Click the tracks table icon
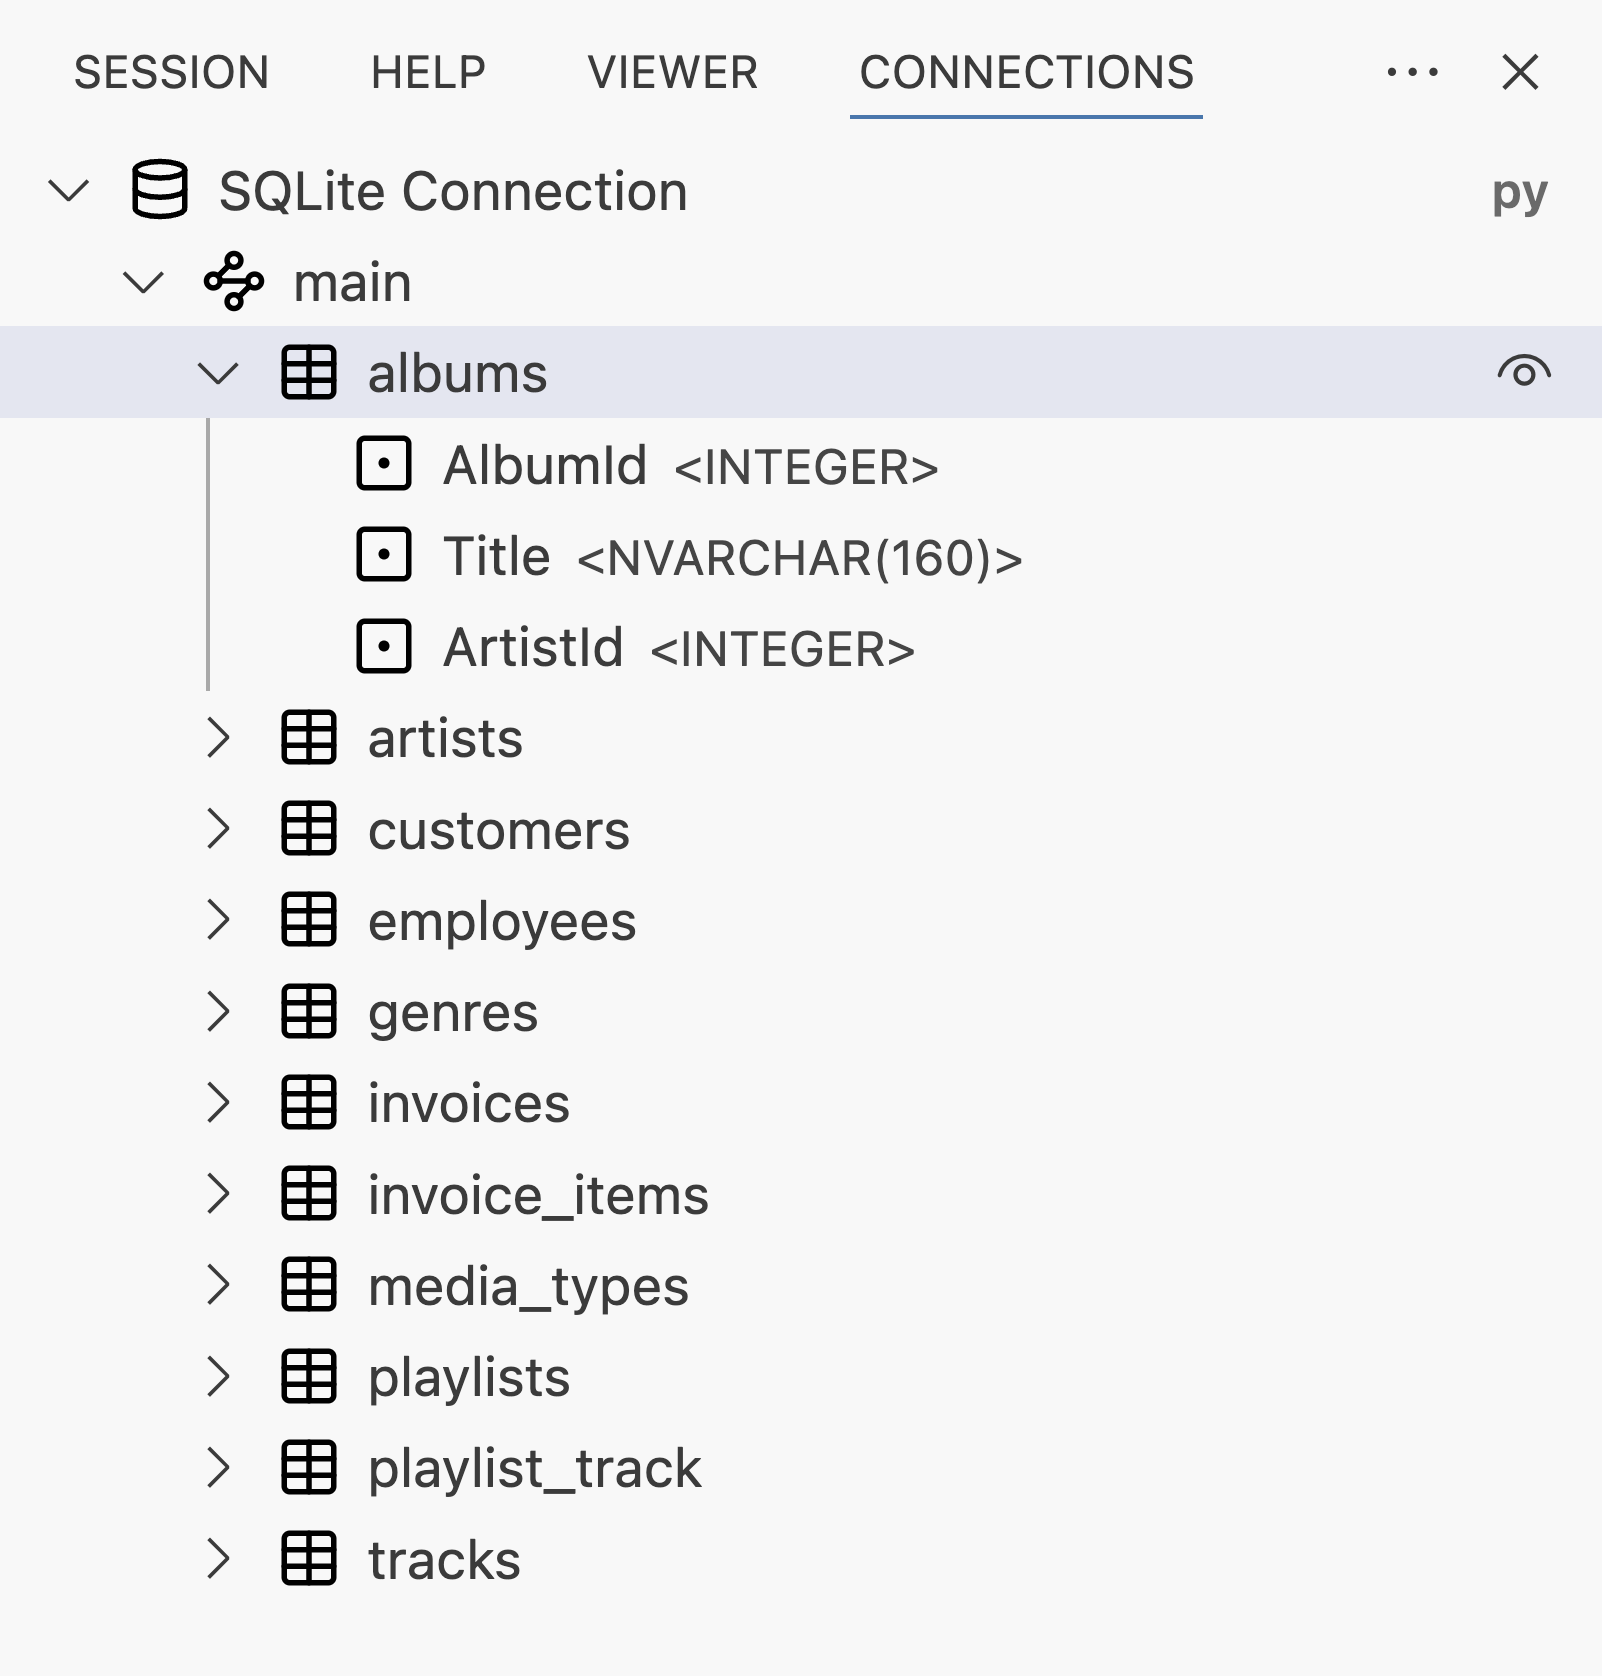 309,1558
